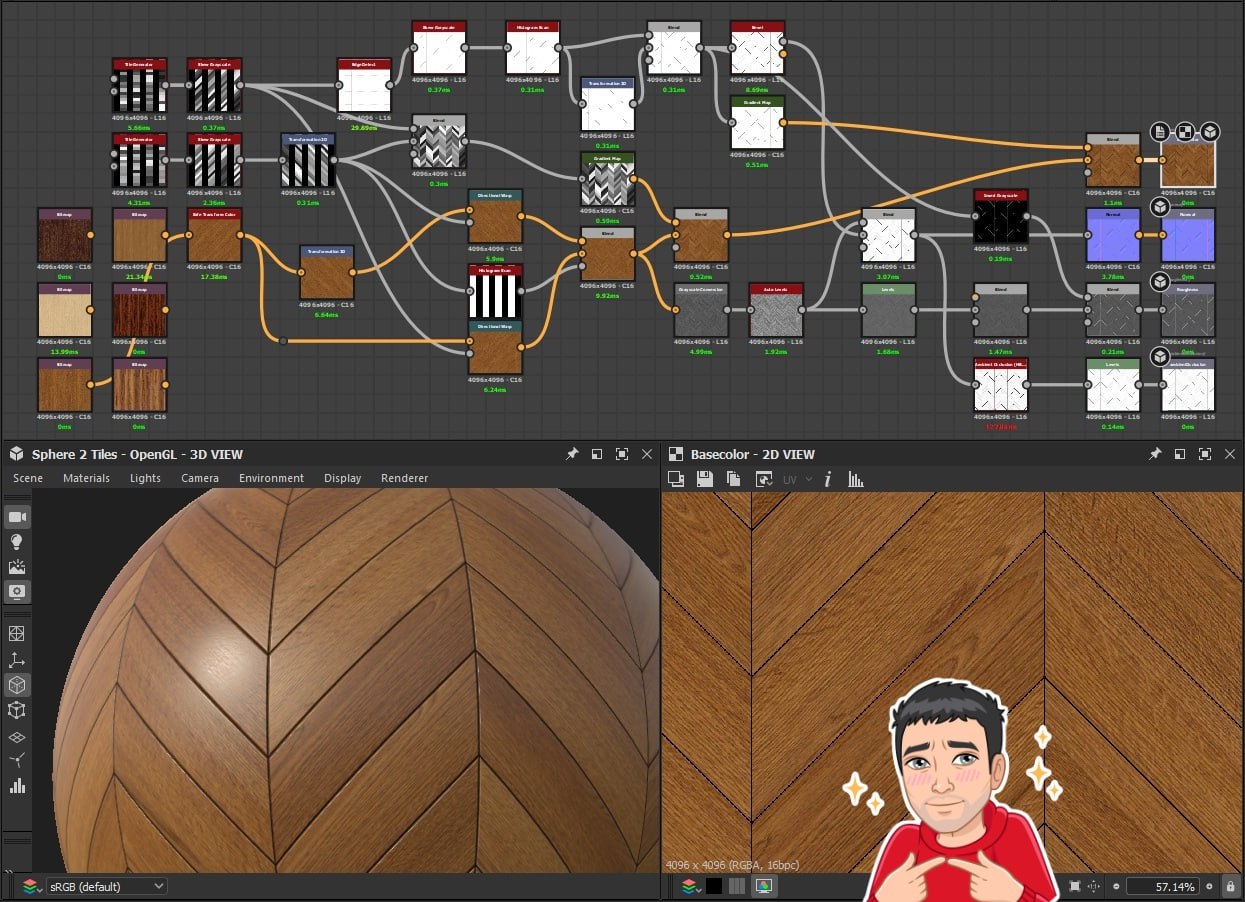Click the monitor display icon in 3D view sidebar
1245x902 pixels.
pos(17,591)
